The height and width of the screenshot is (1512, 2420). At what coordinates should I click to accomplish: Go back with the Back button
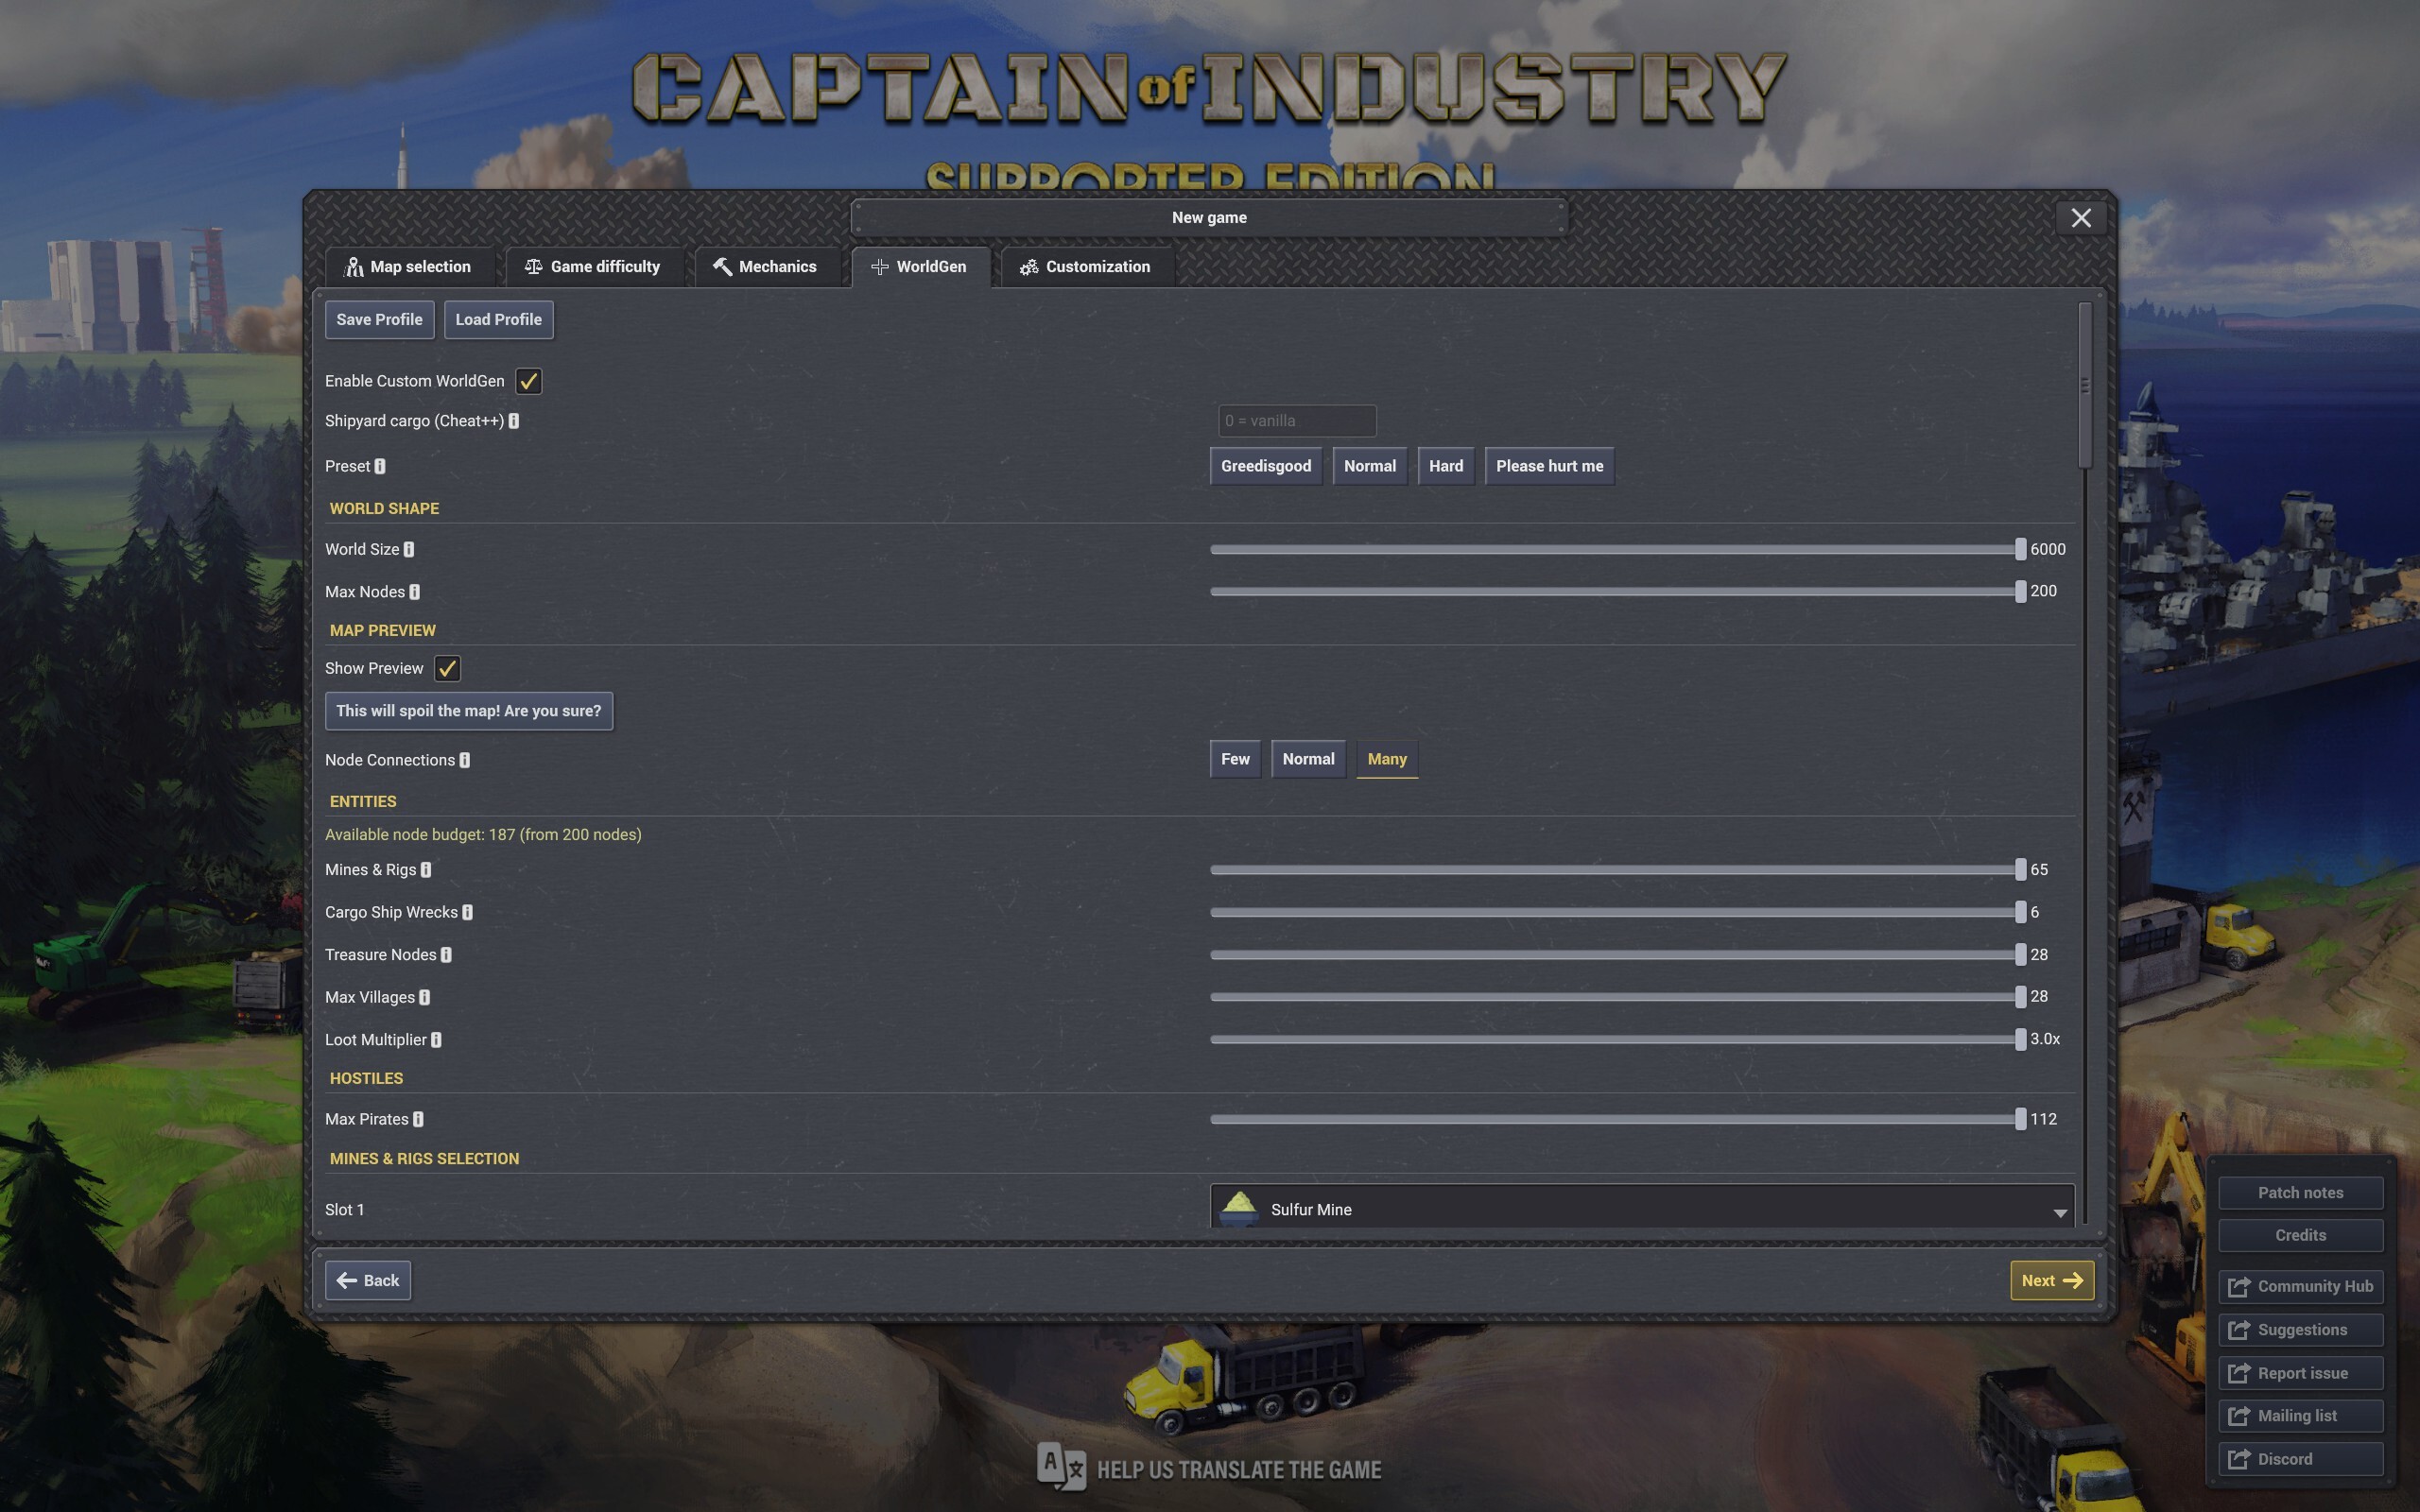pyautogui.click(x=368, y=1280)
